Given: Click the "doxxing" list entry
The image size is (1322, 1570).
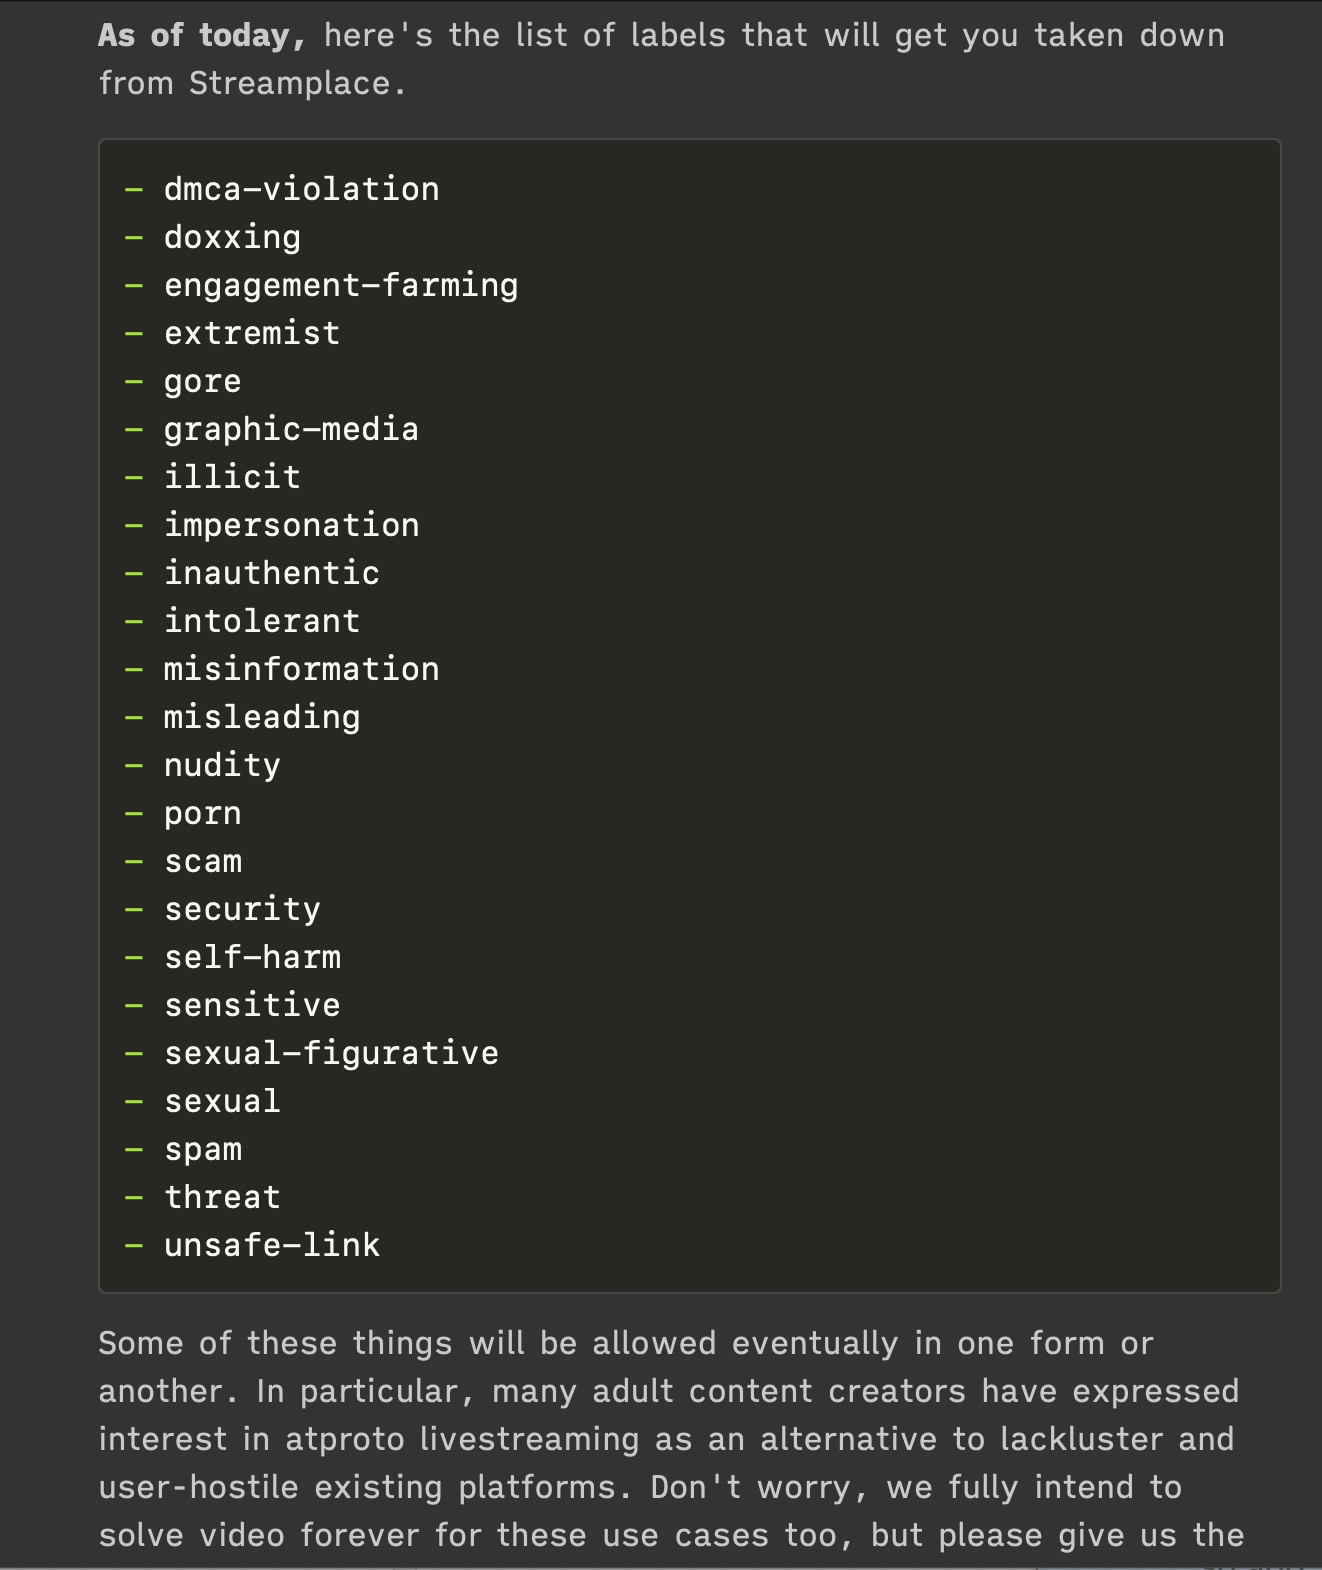Looking at the screenshot, I should click(232, 237).
